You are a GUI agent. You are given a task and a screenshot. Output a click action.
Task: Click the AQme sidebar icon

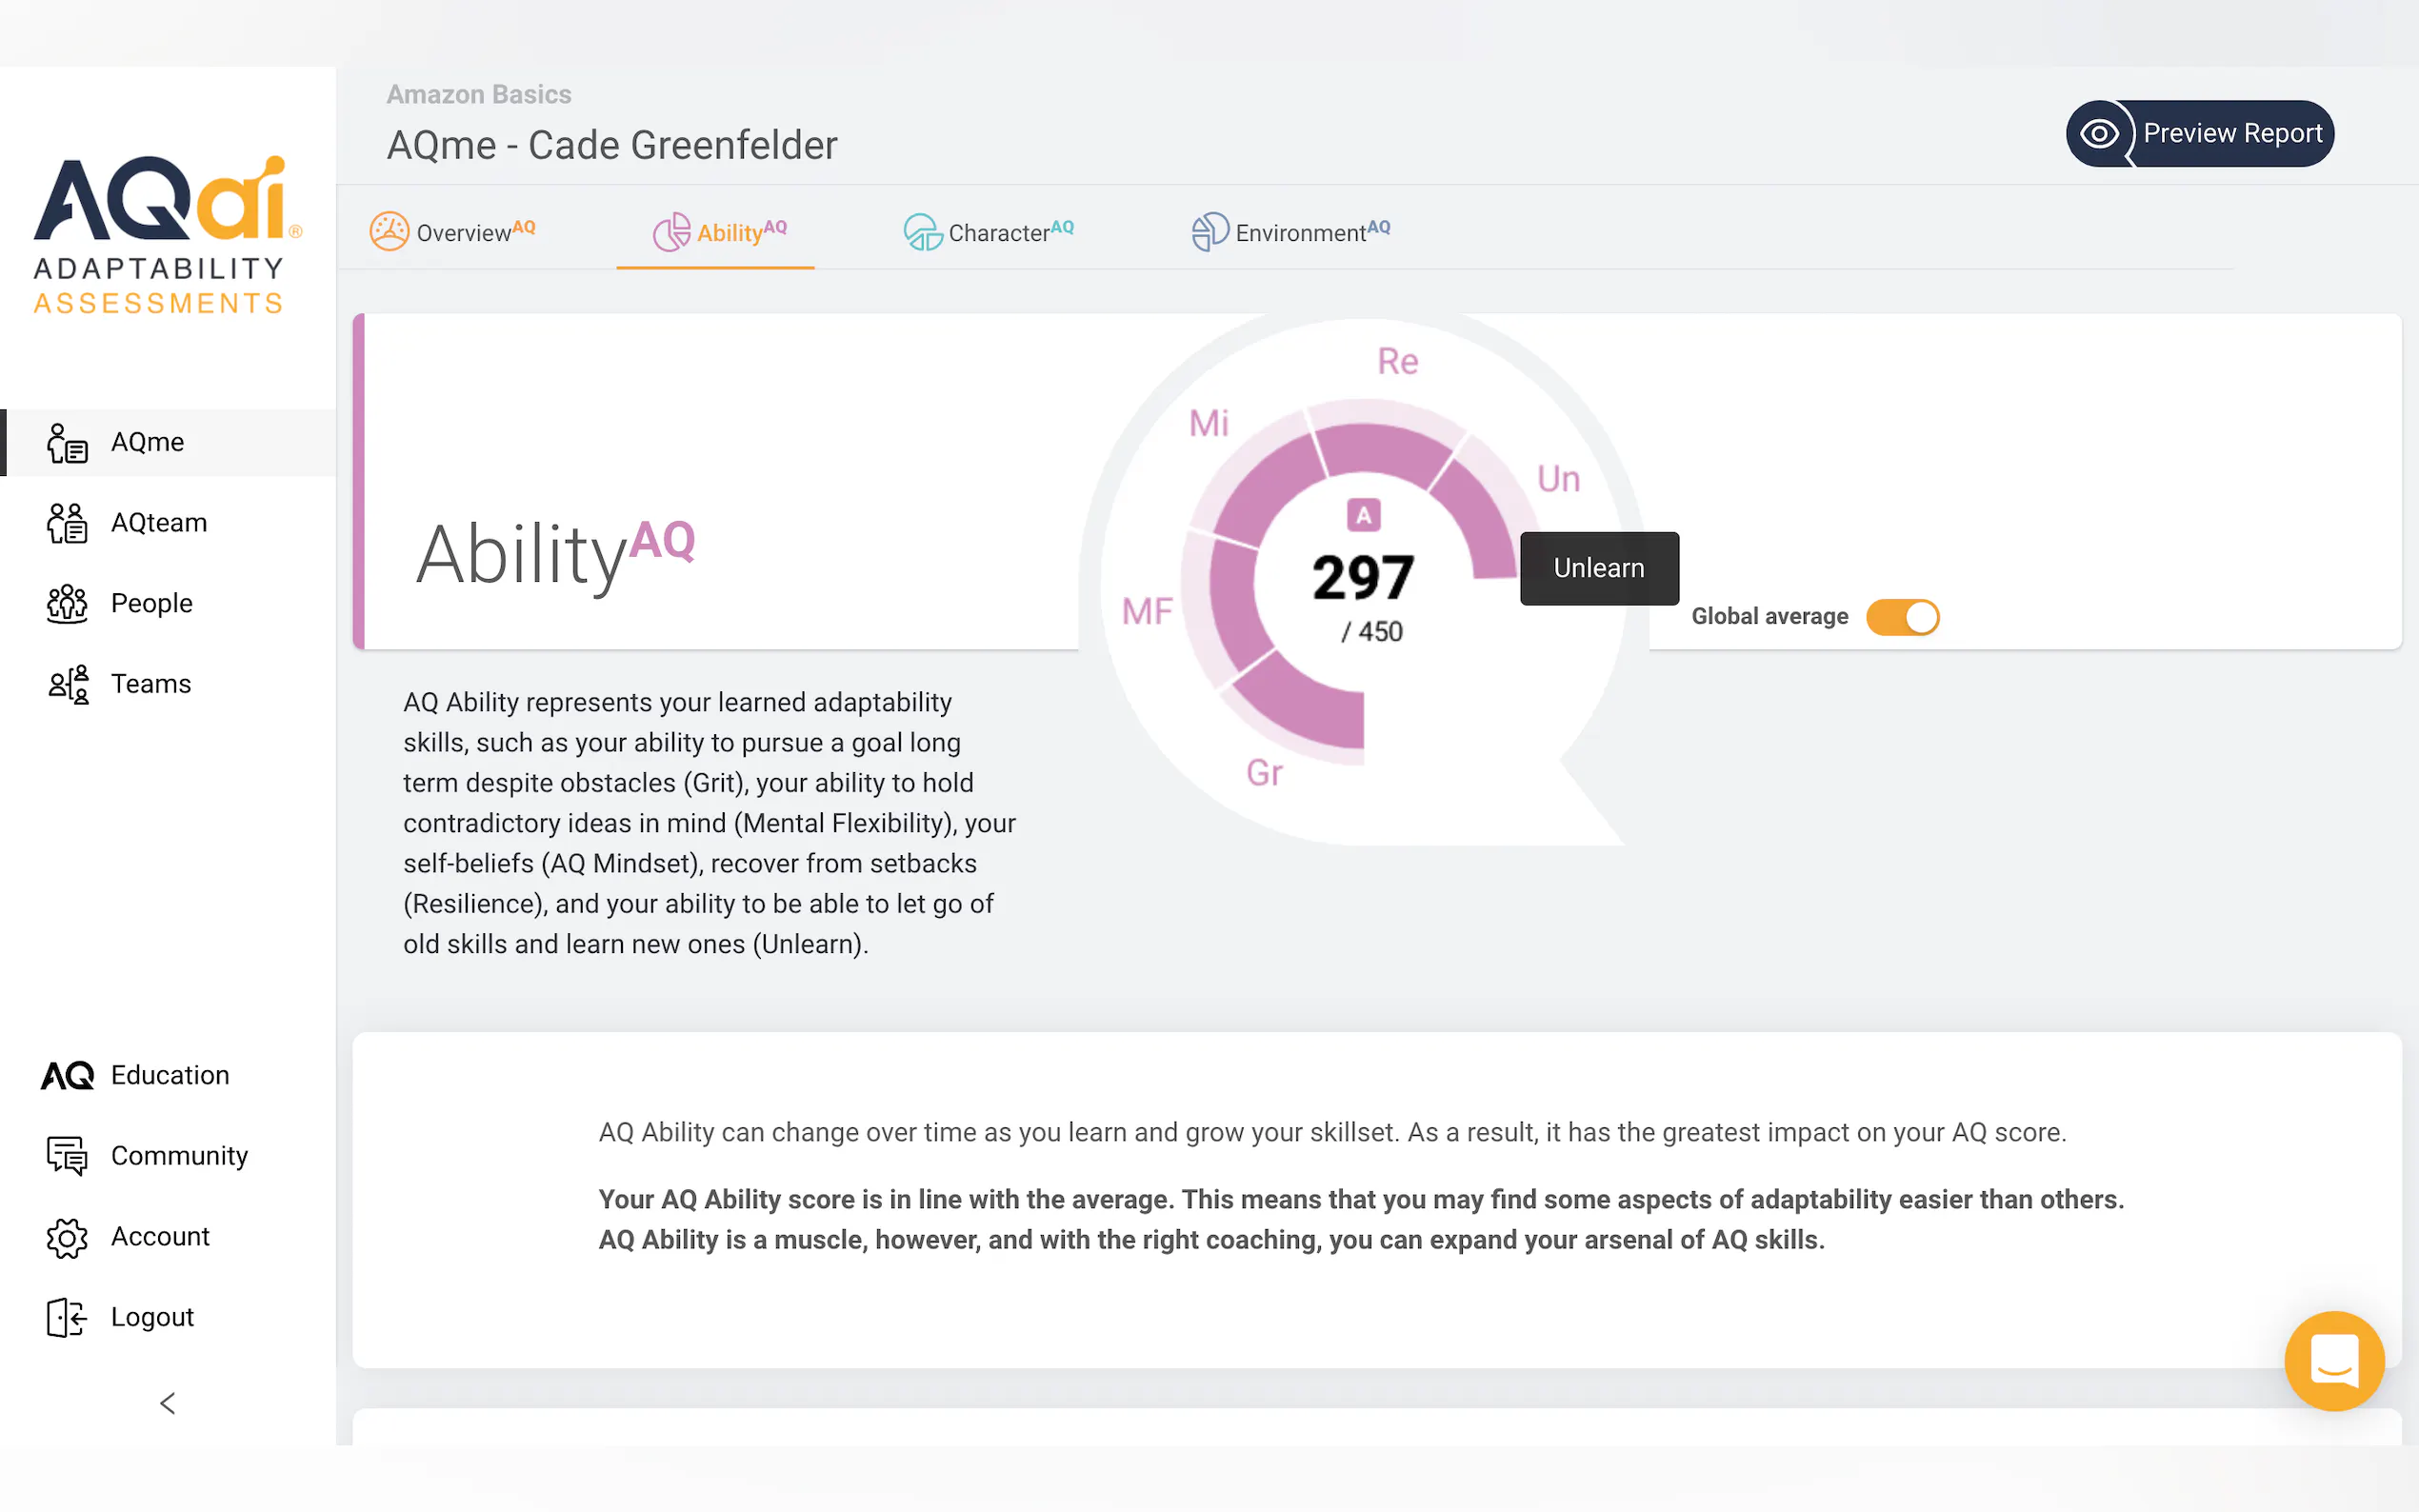tap(67, 443)
